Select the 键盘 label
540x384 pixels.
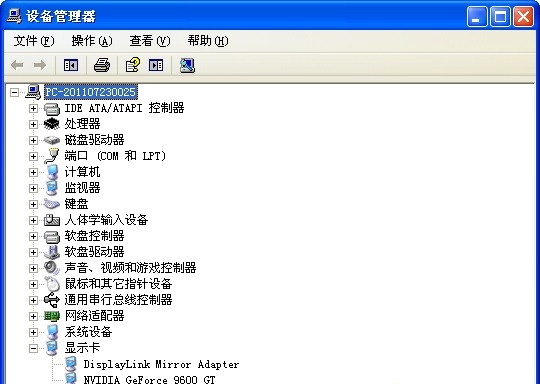pyautogui.click(x=76, y=204)
